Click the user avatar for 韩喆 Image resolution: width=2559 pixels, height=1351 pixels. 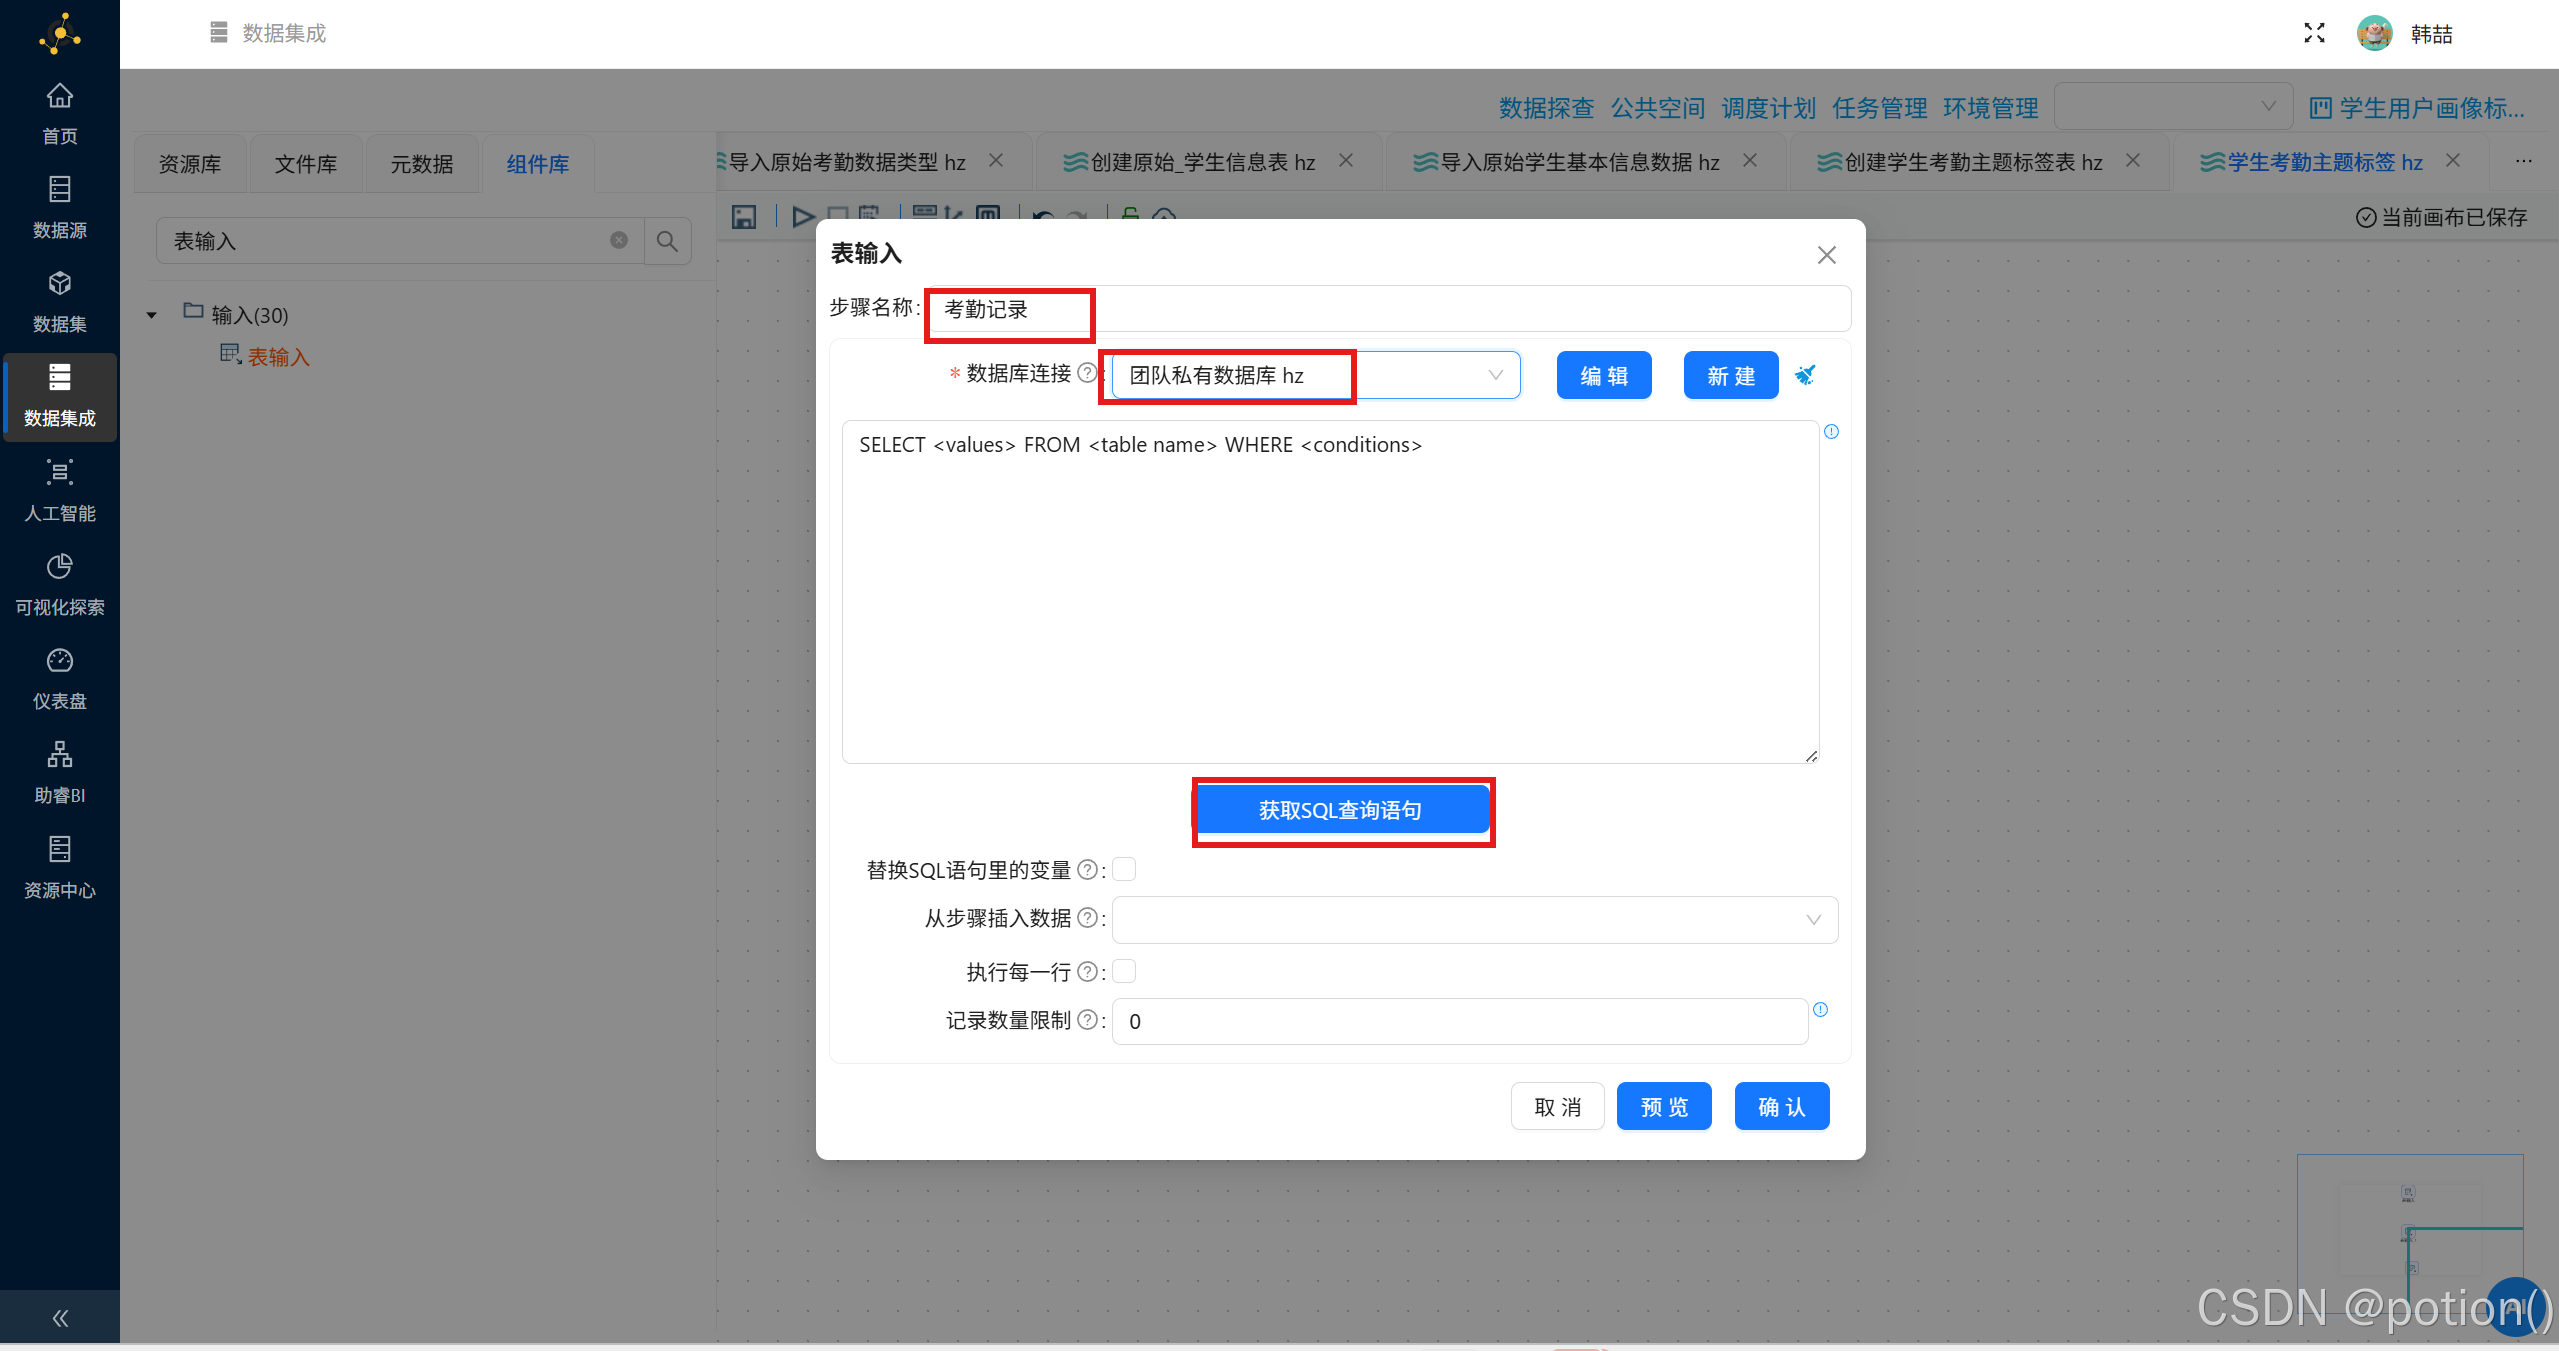pyautogui.click(x=2374, y=33)
